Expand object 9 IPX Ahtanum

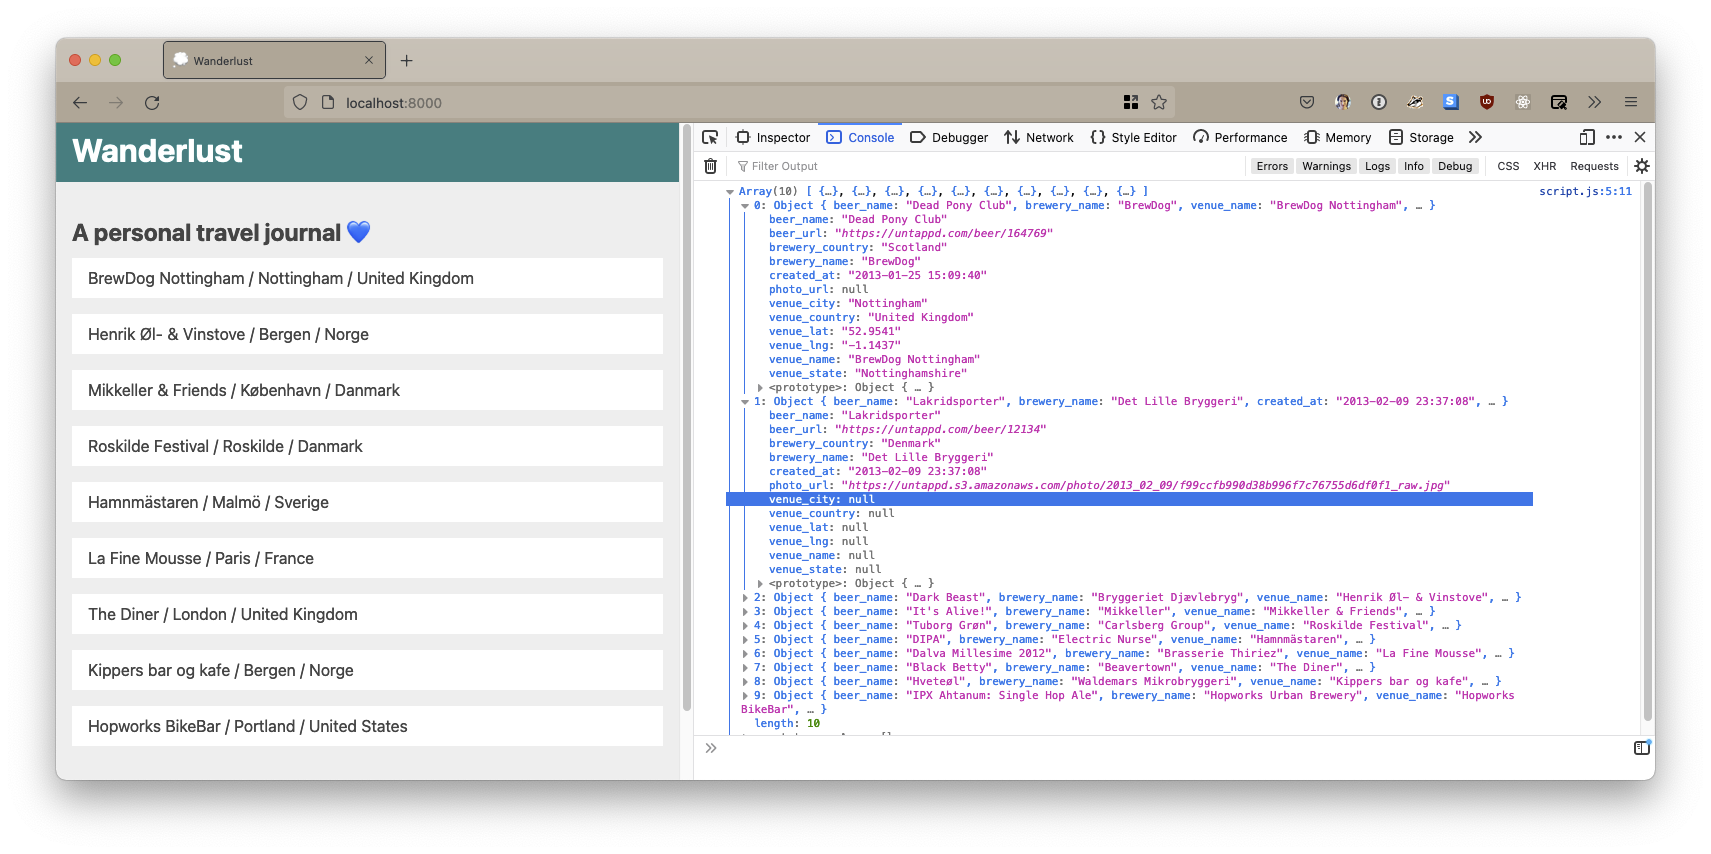tap(745, 696)
